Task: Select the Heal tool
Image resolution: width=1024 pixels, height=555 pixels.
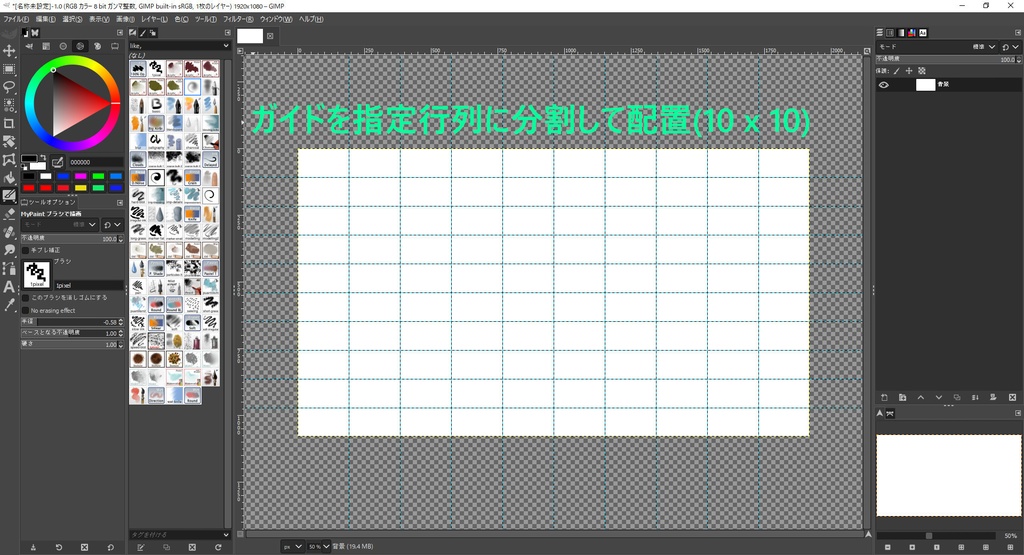Action: click(9, 232)
